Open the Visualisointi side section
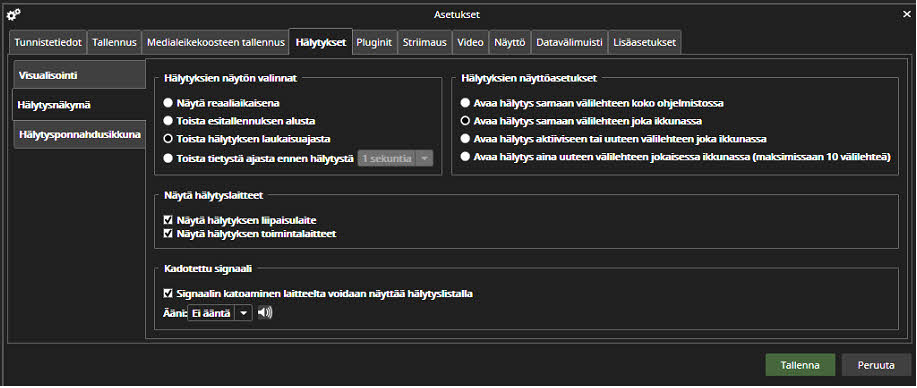This screenshot has height=388, width=917. 79,75
